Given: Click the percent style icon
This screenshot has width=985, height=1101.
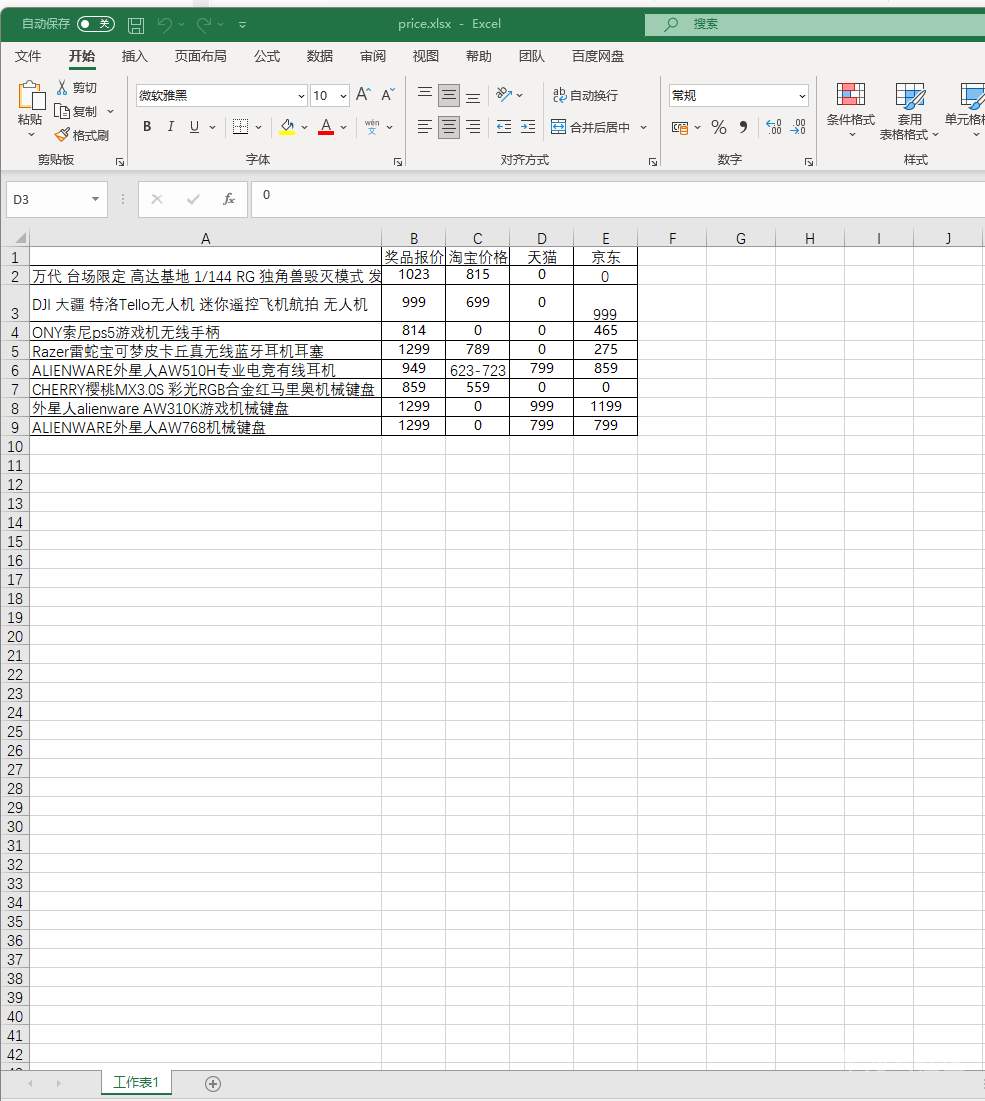Looking at the screenshot, I should pyautogui.click(x=718, y=127).
